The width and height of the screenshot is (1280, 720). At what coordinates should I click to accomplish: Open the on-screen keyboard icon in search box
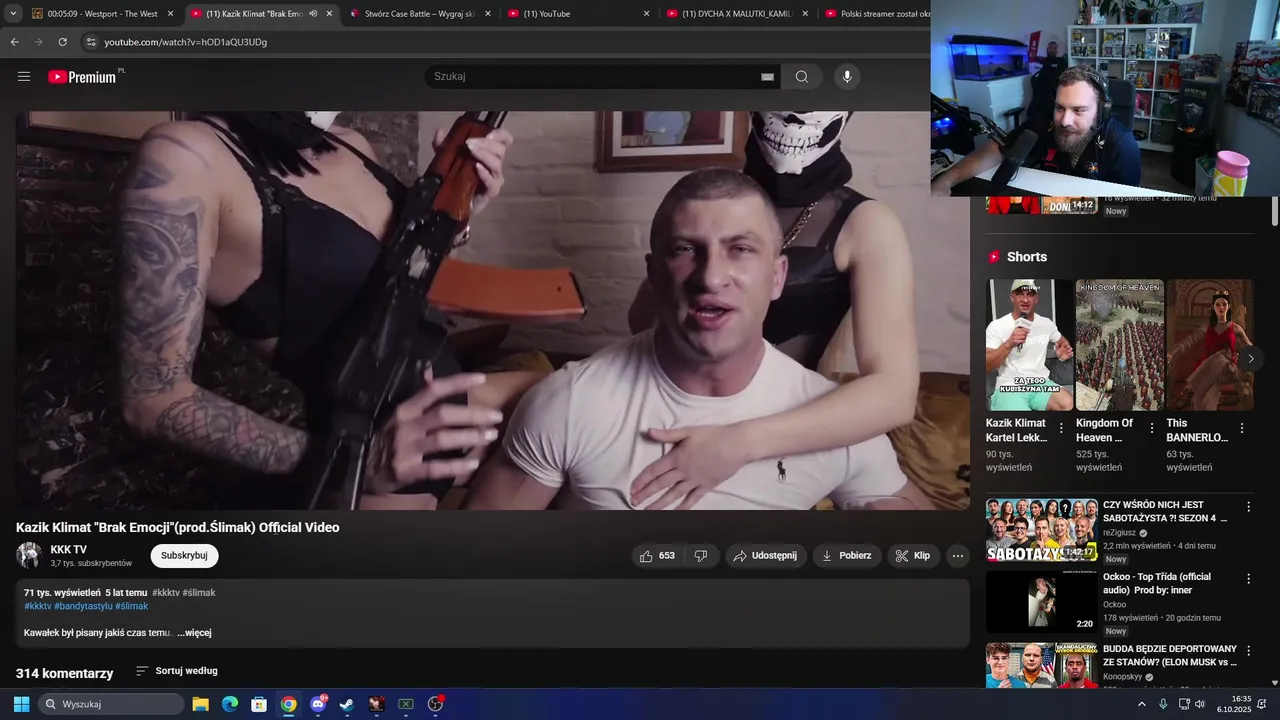click(768, 77)
